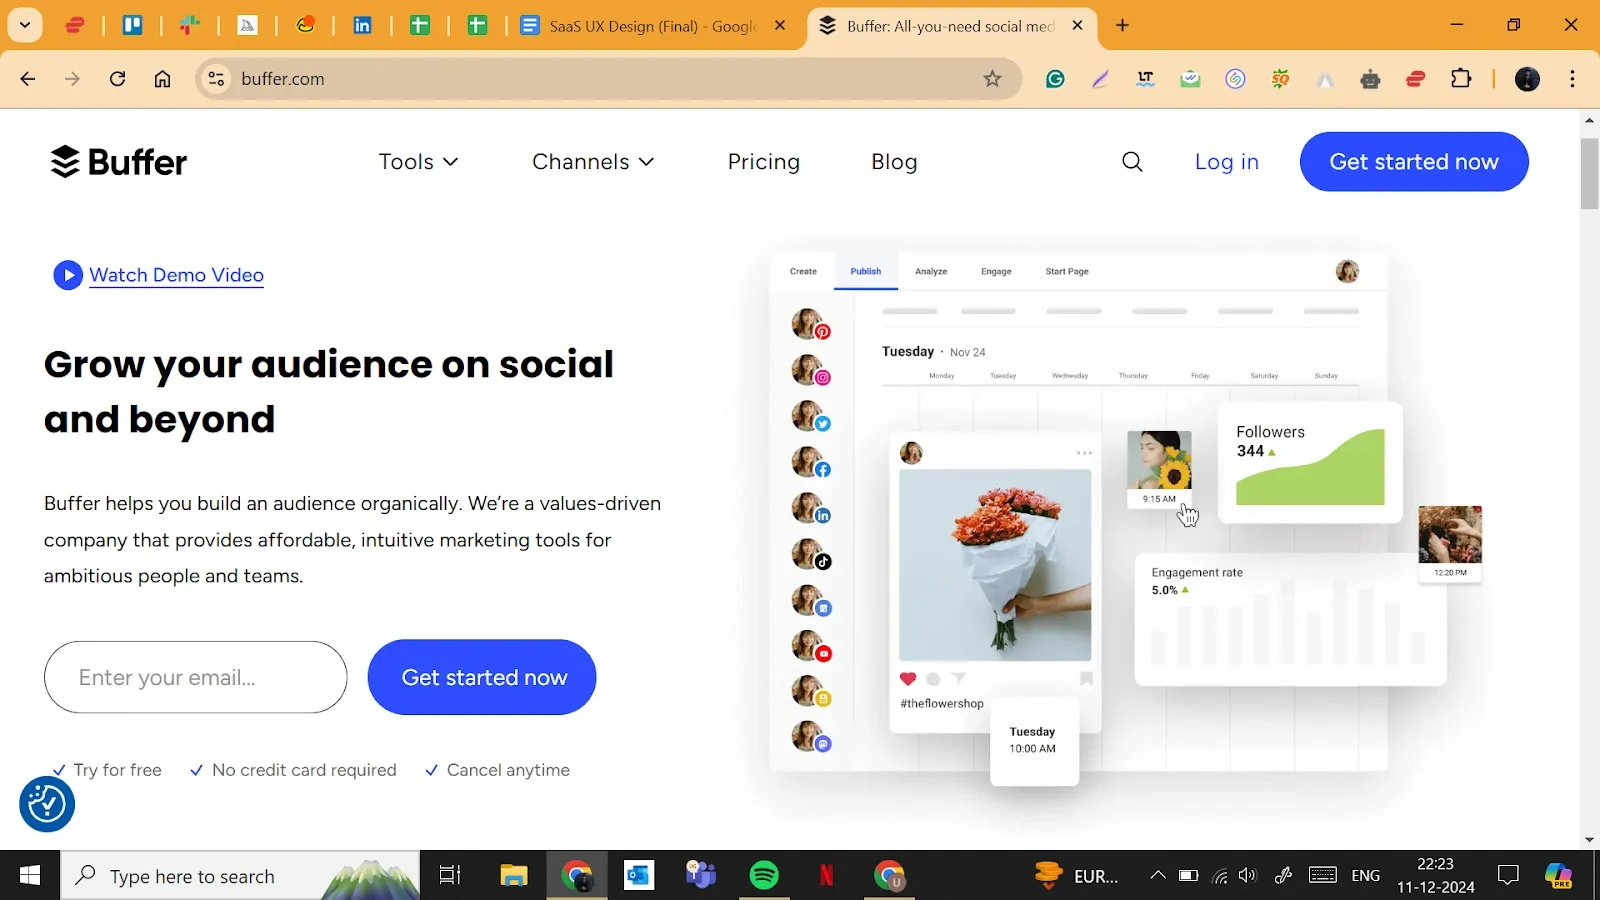Screen dimensions: 1600x900
Task: Open the cookie preferences icon
Action: [47, 803]
